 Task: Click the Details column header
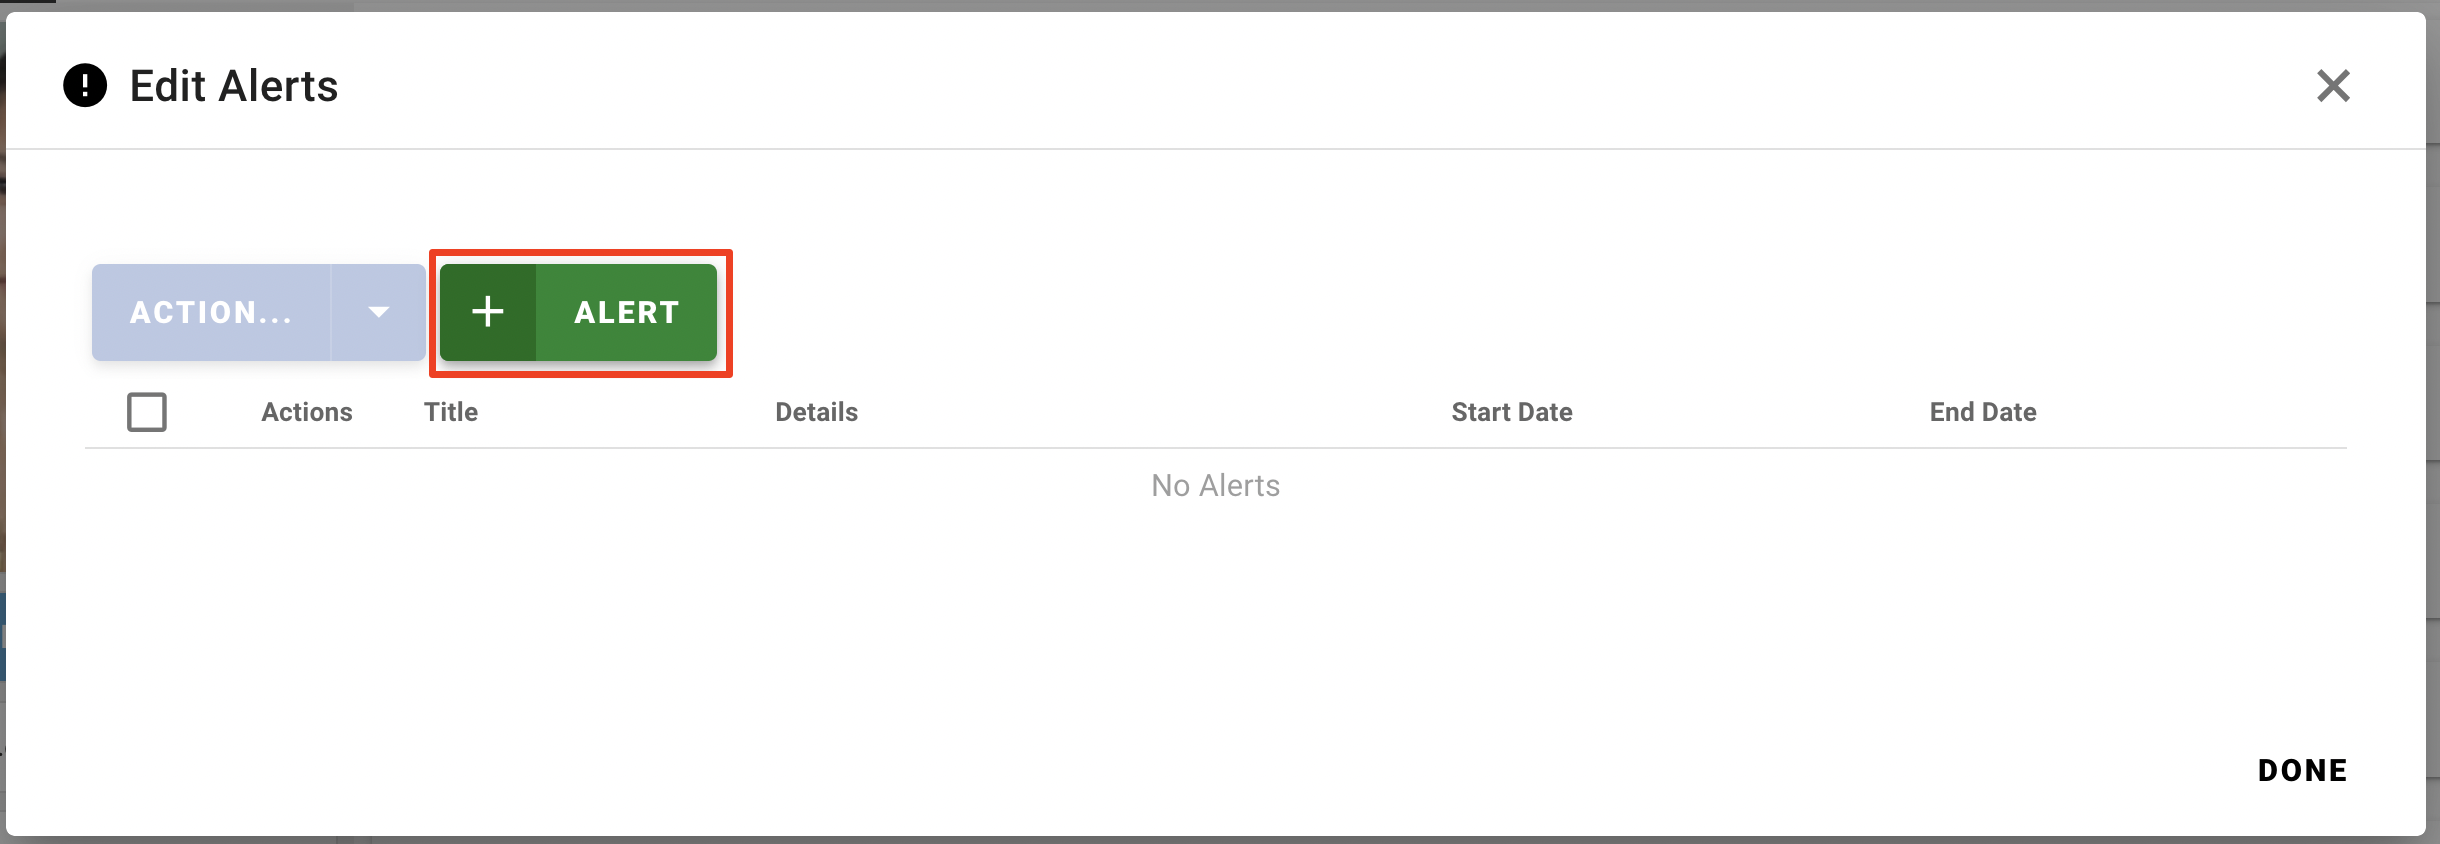point(816,412)
